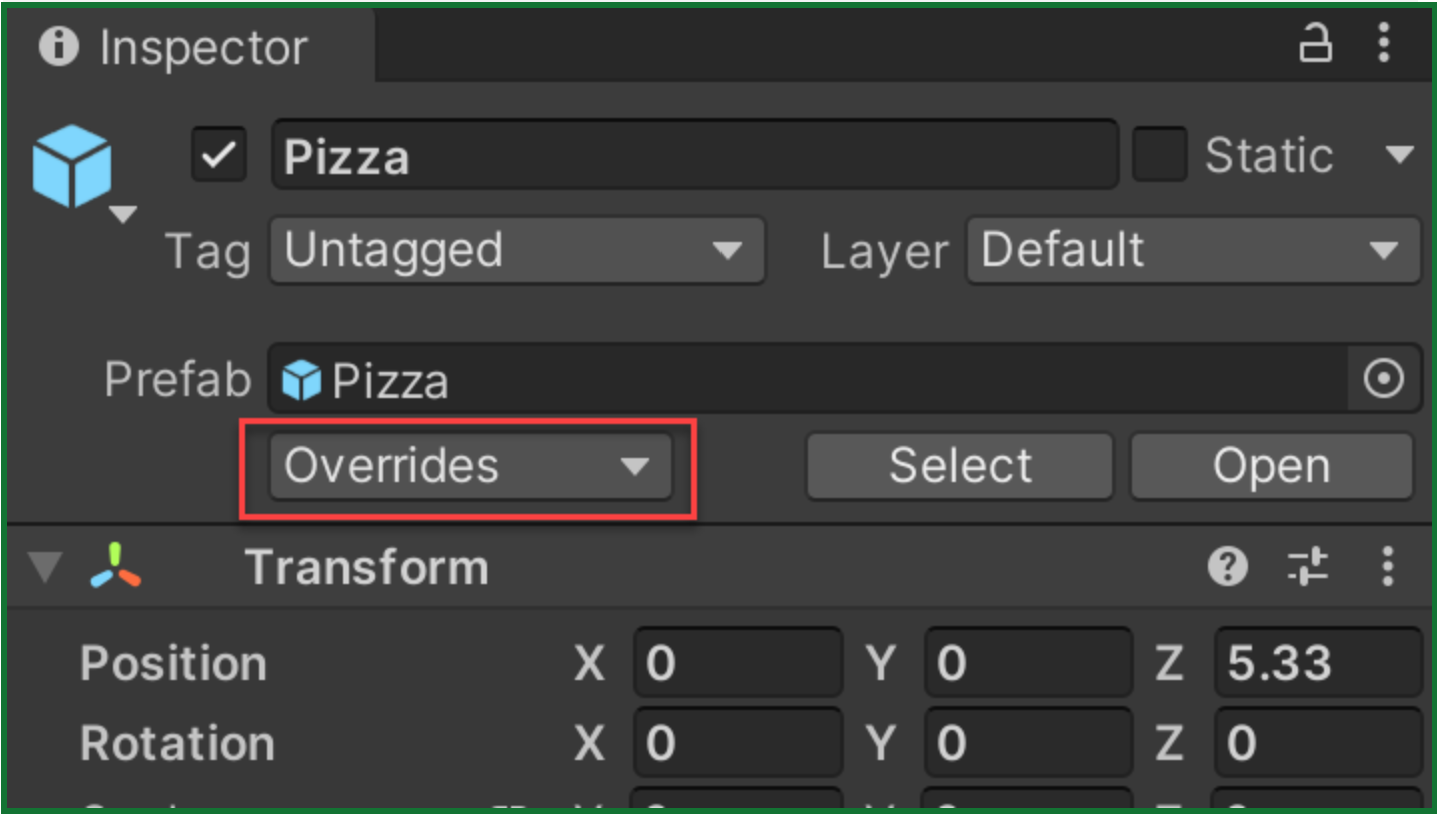Open the prefab Overrides dropdown
The height and width of the screenshot is (820, 1438).
(x=470, y=467)
